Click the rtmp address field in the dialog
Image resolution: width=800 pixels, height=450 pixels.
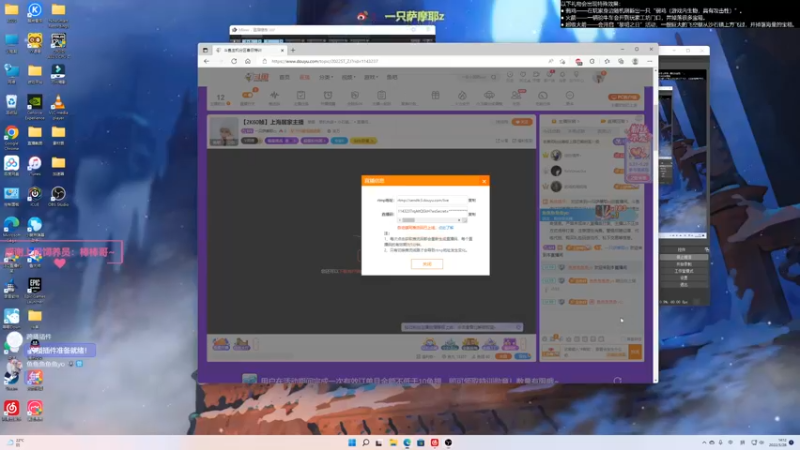(x=432, y=201)
